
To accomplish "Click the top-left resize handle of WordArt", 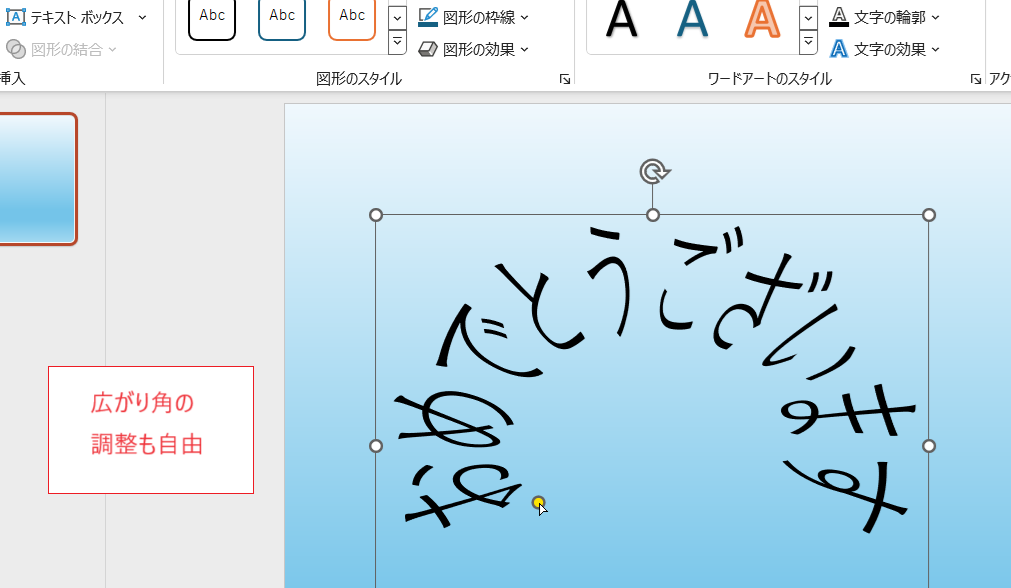I will (x=376, y=215).
